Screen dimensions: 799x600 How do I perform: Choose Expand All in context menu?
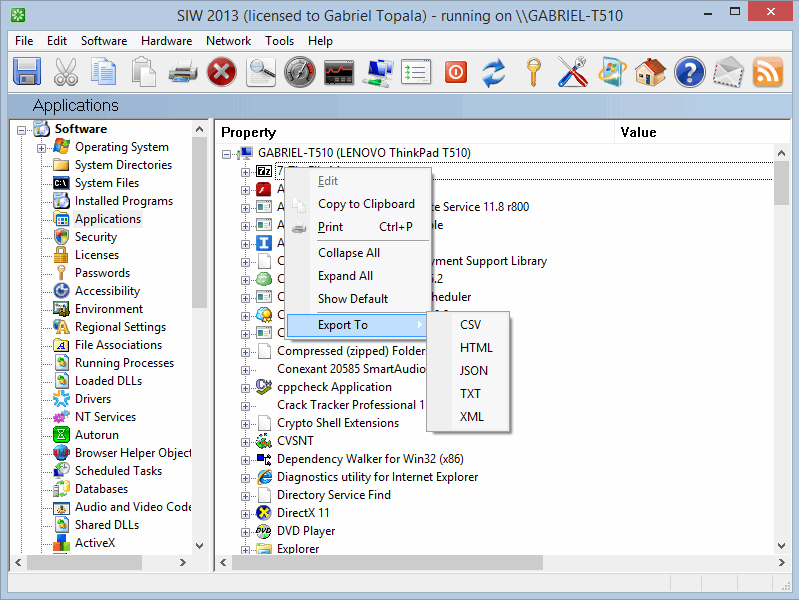(x=359, y=276)
